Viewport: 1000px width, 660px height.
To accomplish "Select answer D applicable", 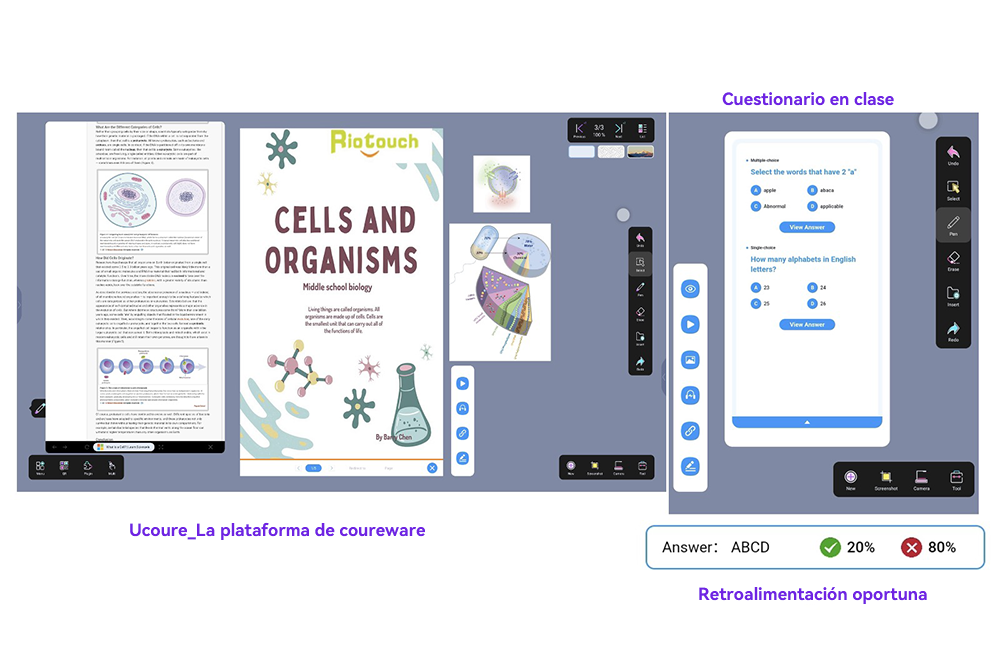I will [x=826, y=206].
